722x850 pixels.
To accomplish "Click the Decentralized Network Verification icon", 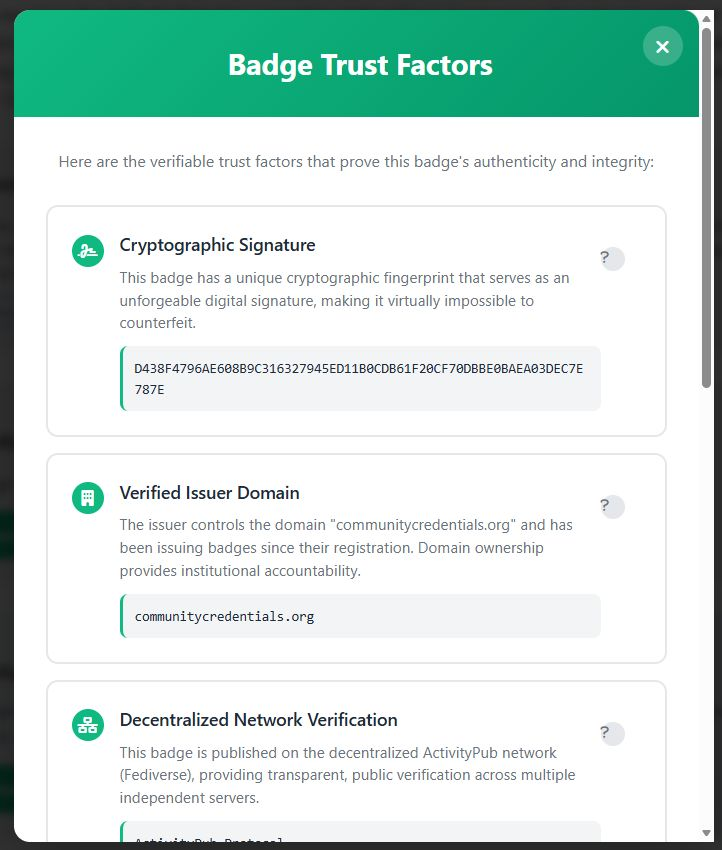I will click(x=88, y=725).
